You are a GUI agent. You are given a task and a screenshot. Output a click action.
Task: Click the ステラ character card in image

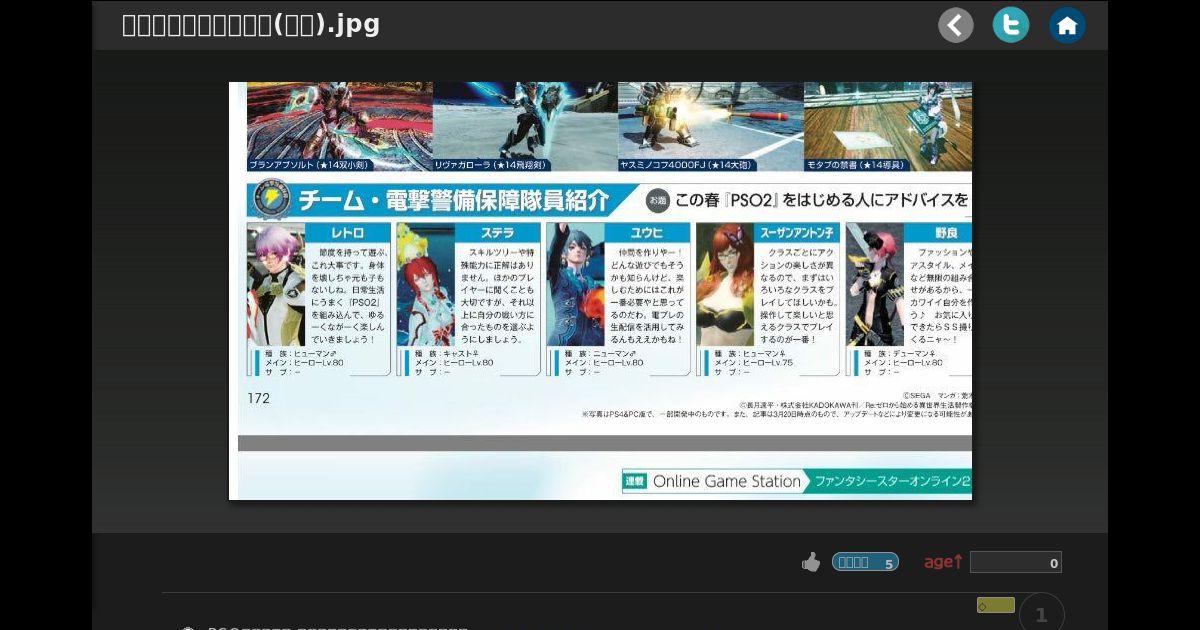pyautogui.click(x=469, y=299)
